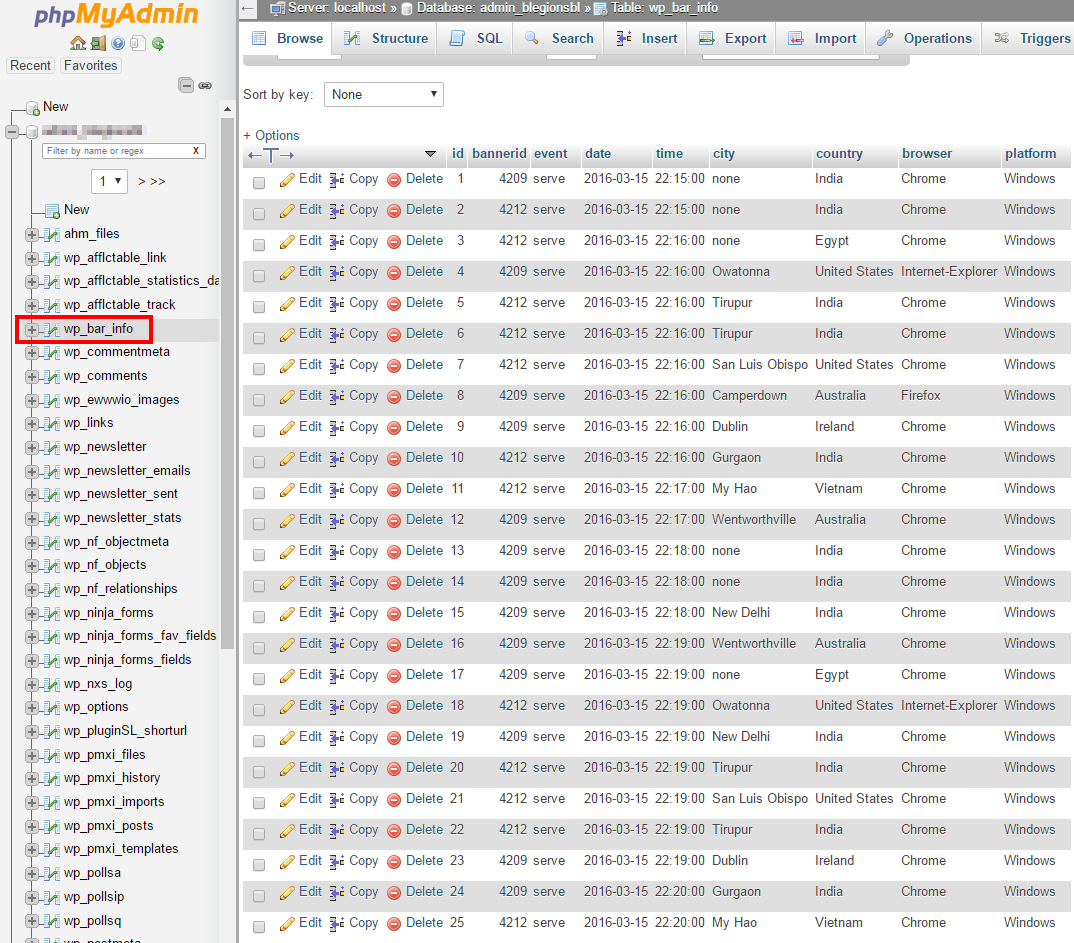This screenshot has width=1074, height=943.
Task: Click the SQL query window documentation icon
Action: [x=137, y=43]
